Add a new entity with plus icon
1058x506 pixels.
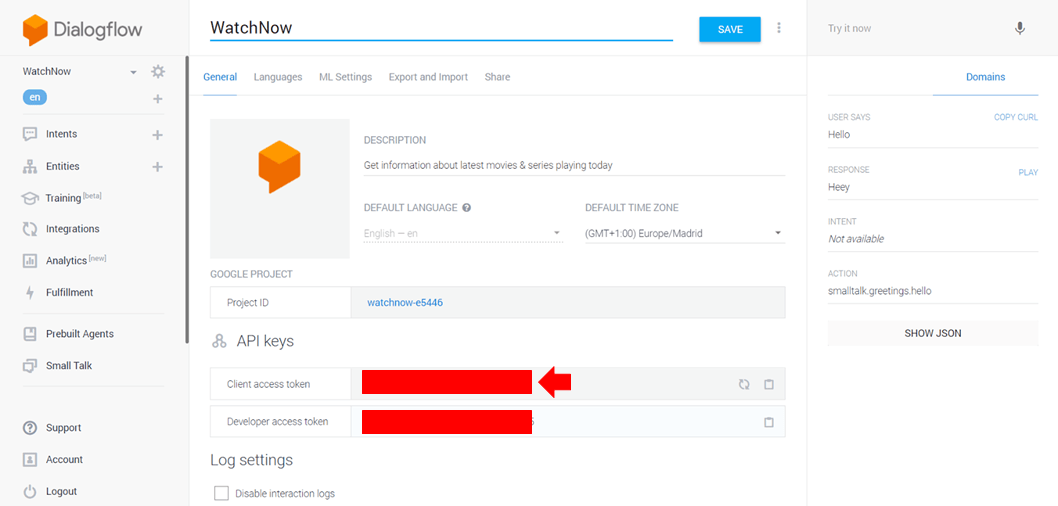coord(157,167)
